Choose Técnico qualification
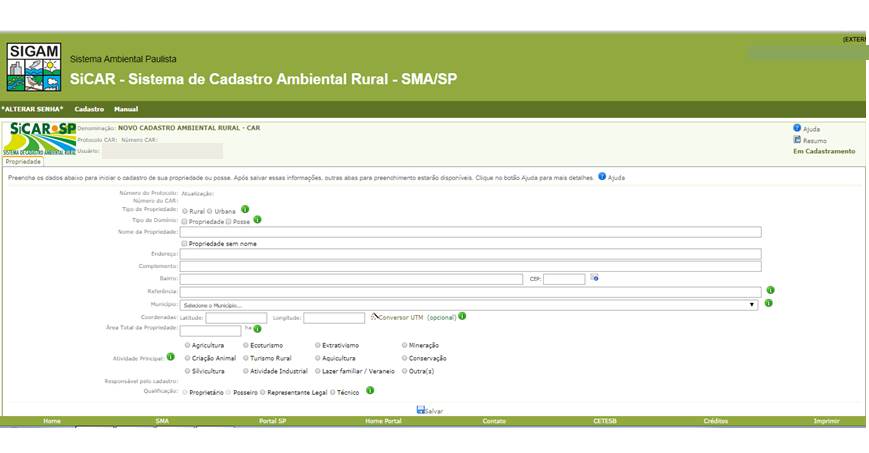 (333, 392)
